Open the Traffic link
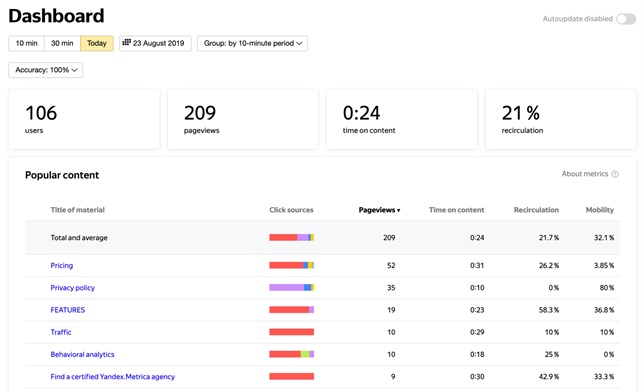 click(61, 332)
